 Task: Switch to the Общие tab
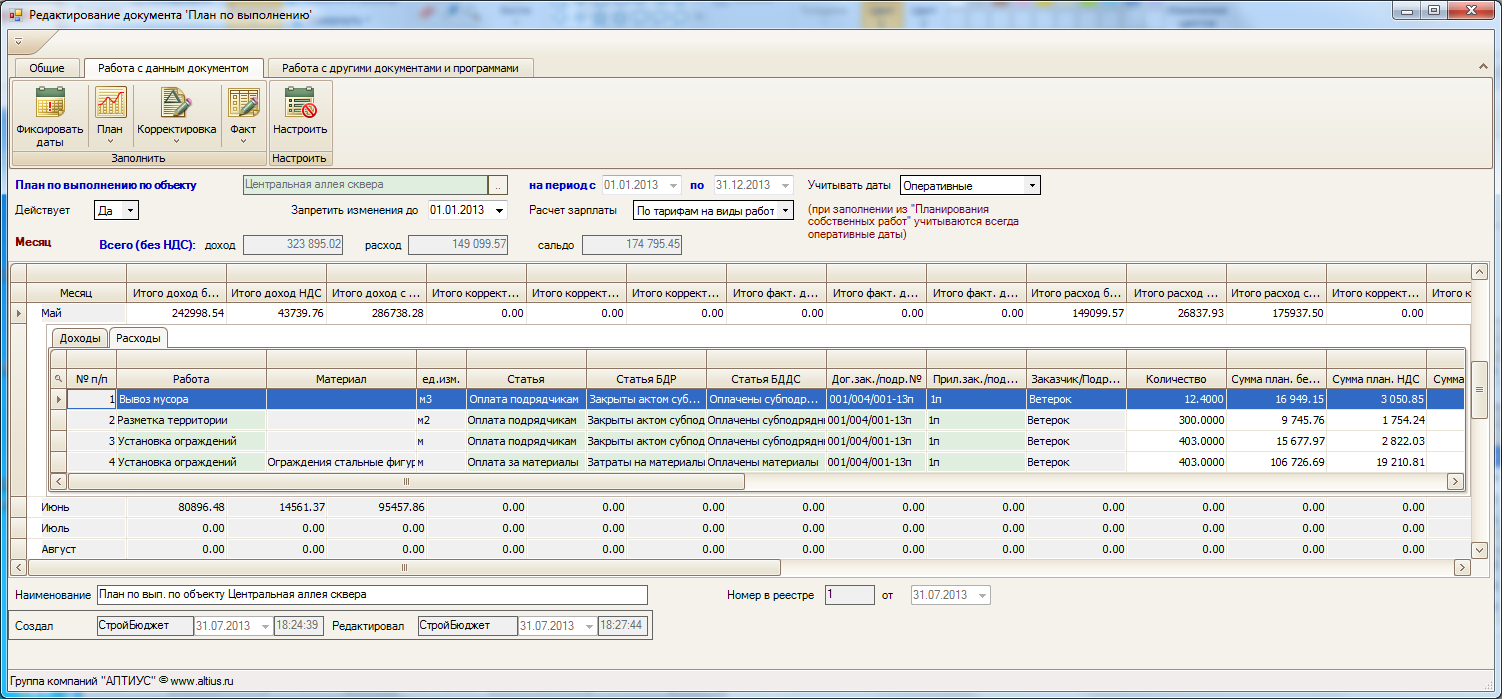[x=47, y=68]
